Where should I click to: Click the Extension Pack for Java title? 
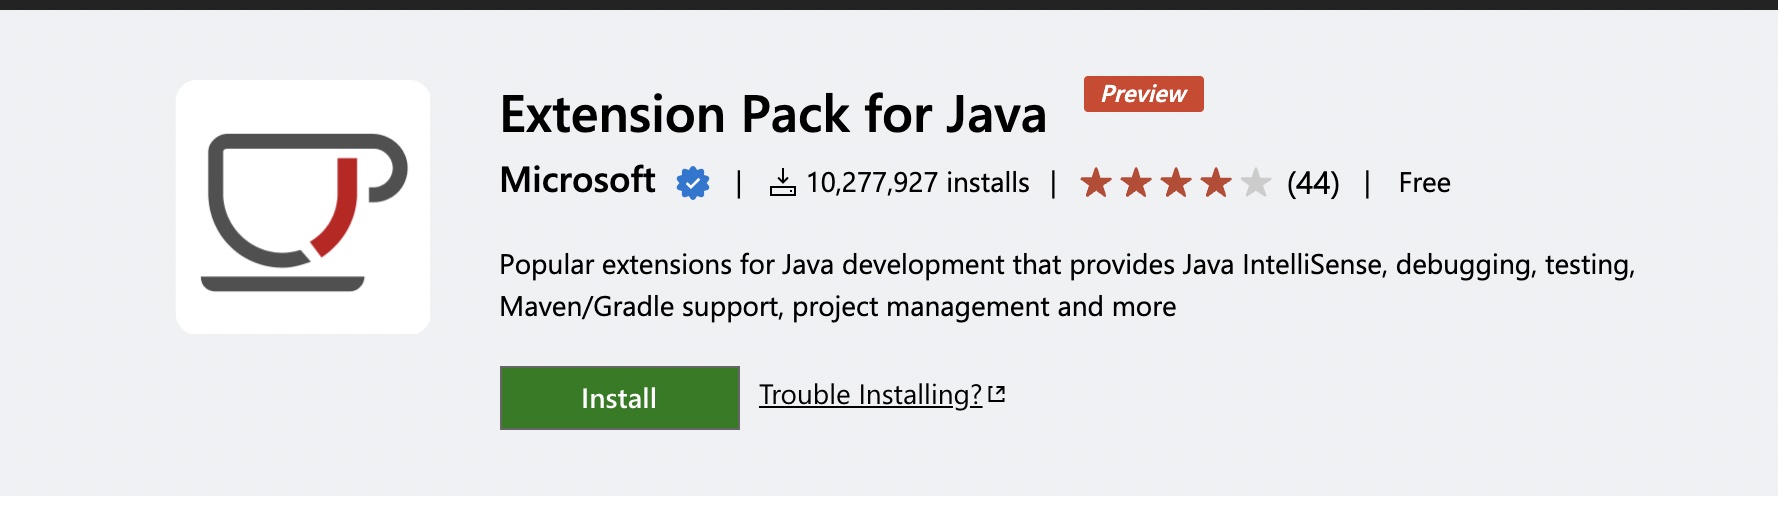[772, 114]
